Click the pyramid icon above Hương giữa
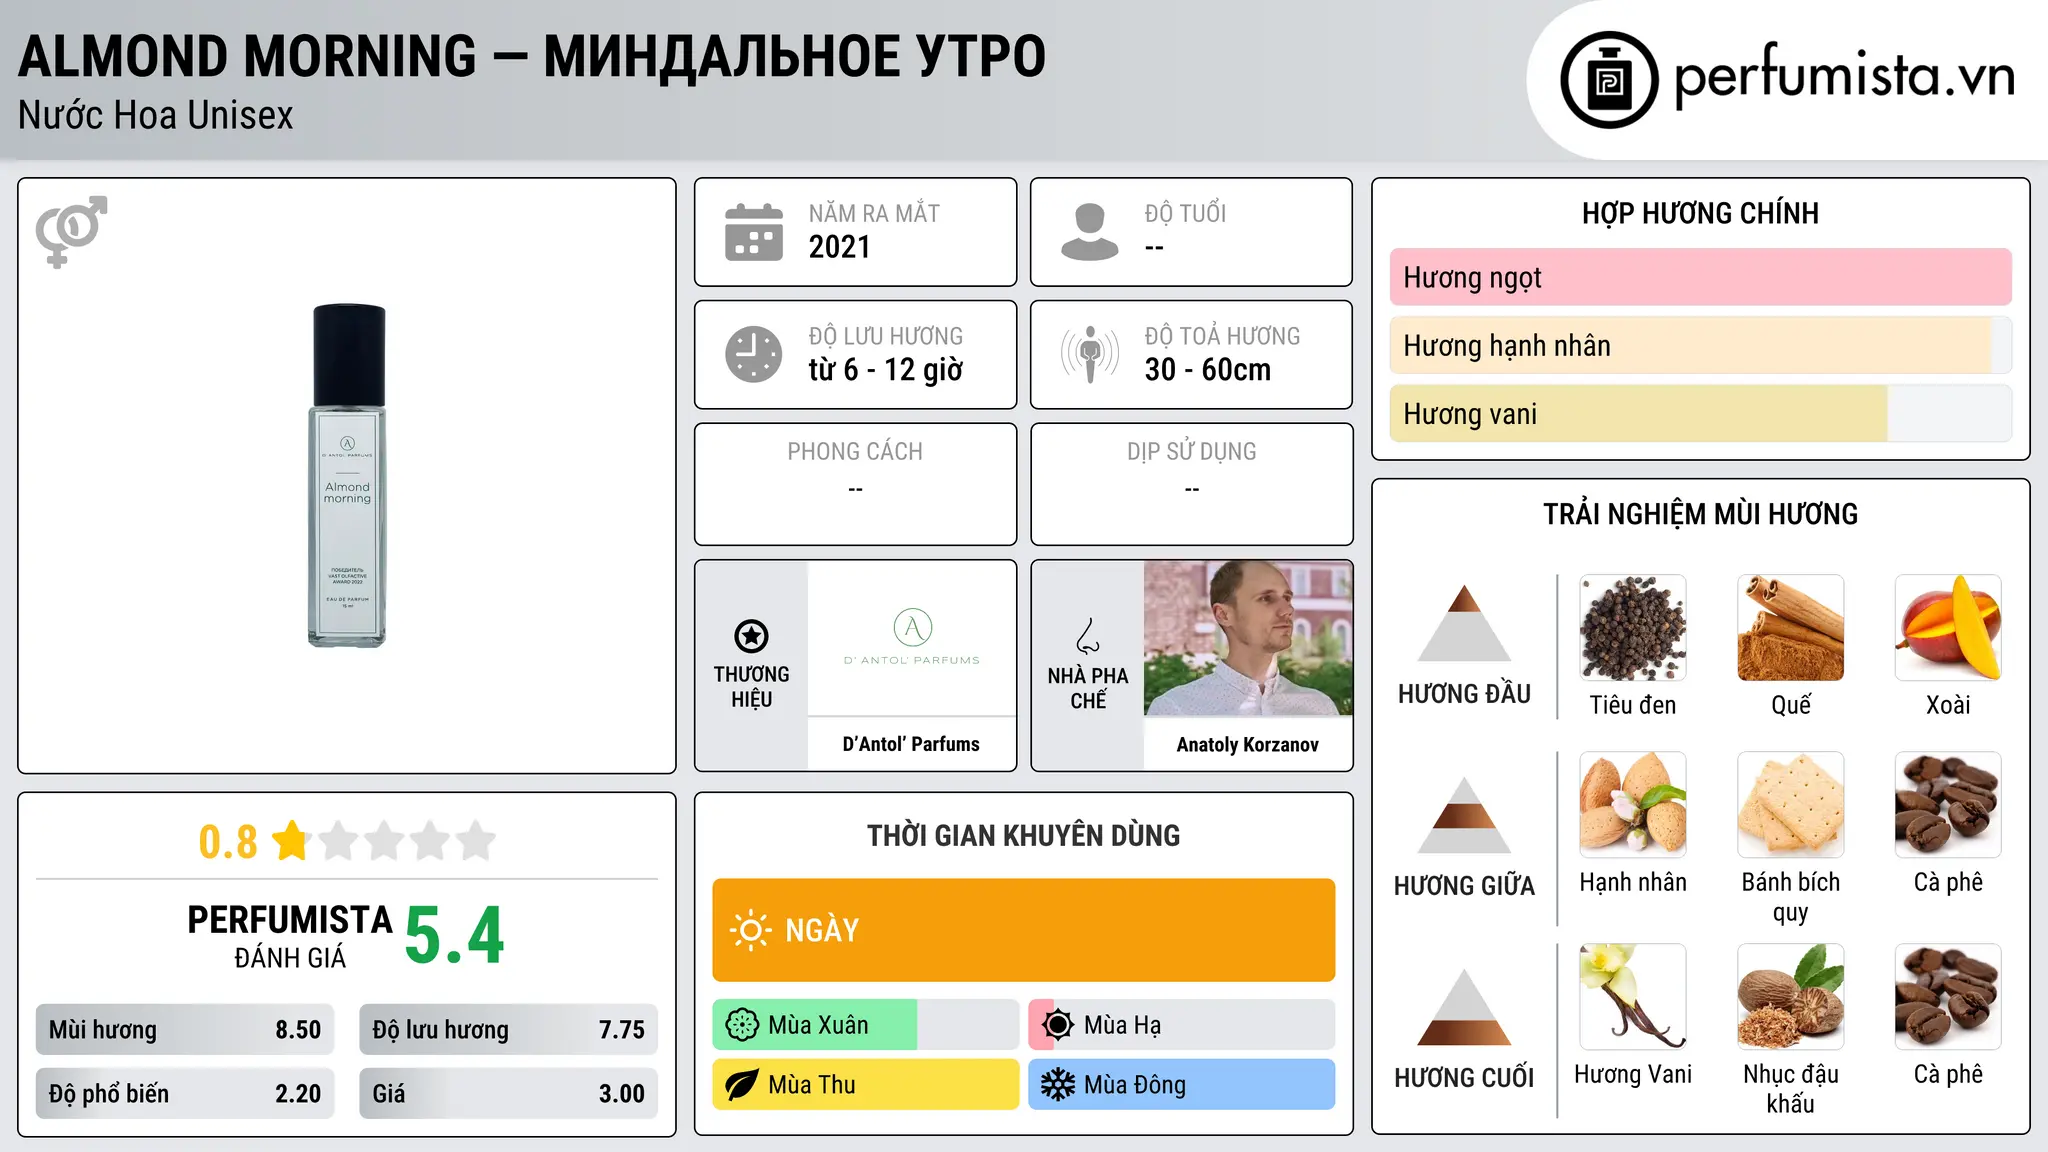Image resolution: width=2048 pixels, height=1152 pixels. tap(1464, 815)
